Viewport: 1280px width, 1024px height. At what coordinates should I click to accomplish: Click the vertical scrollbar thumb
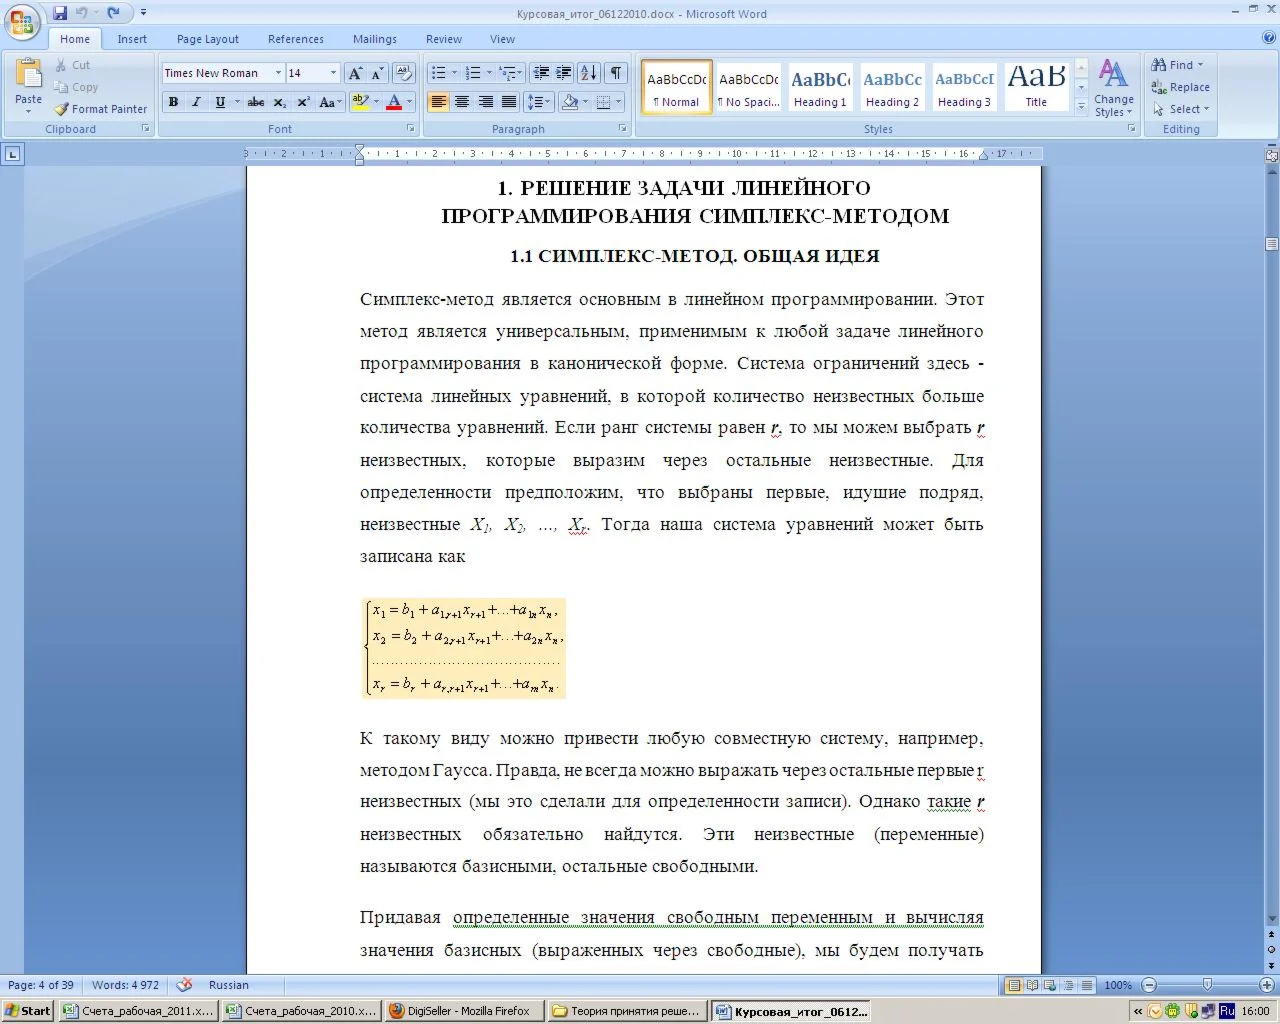click(x=1272, y=244)
